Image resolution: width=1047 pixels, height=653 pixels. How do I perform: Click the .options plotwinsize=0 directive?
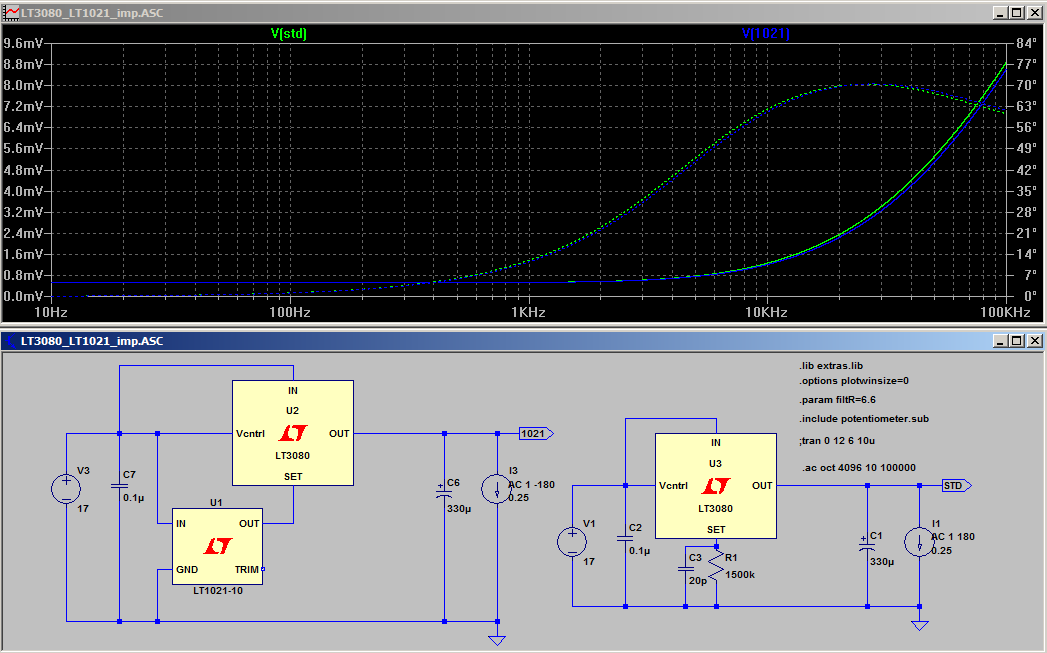(854, 381)
